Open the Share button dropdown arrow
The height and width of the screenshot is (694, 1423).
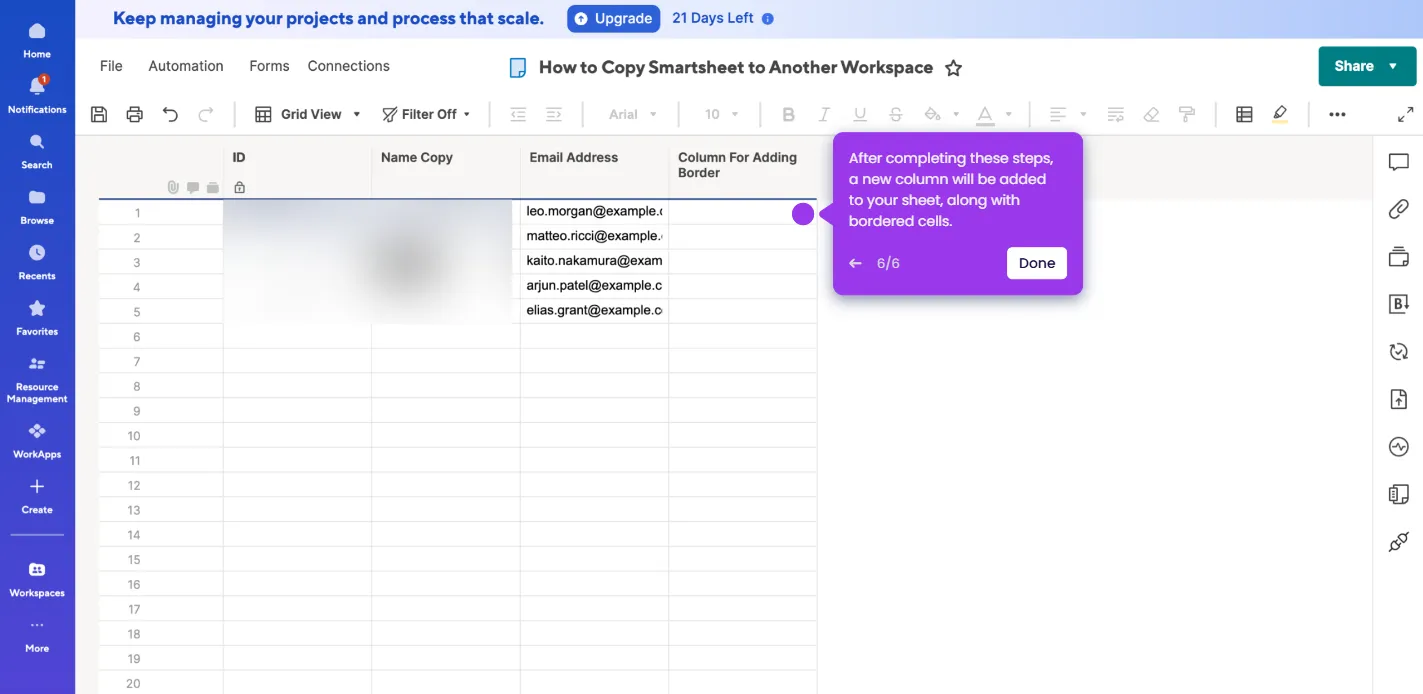1393,66
